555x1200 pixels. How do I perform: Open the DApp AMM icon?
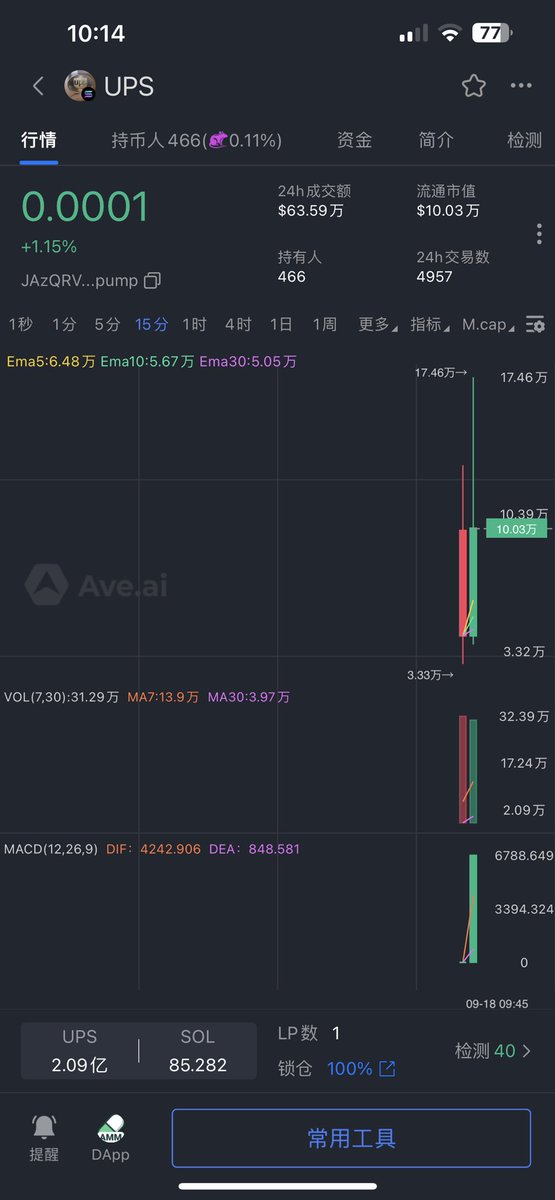pyautogui.click(x=111, y=1128)
